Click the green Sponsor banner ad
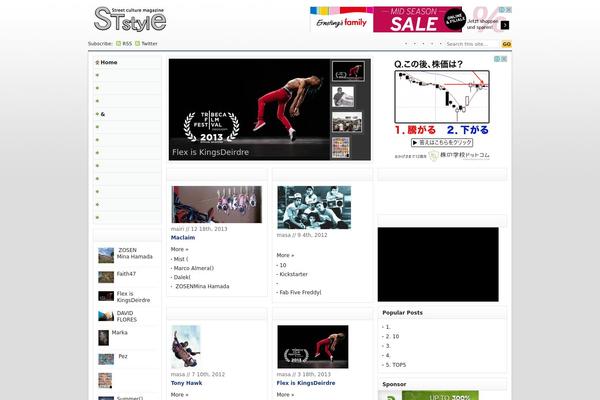 [429, 395]
